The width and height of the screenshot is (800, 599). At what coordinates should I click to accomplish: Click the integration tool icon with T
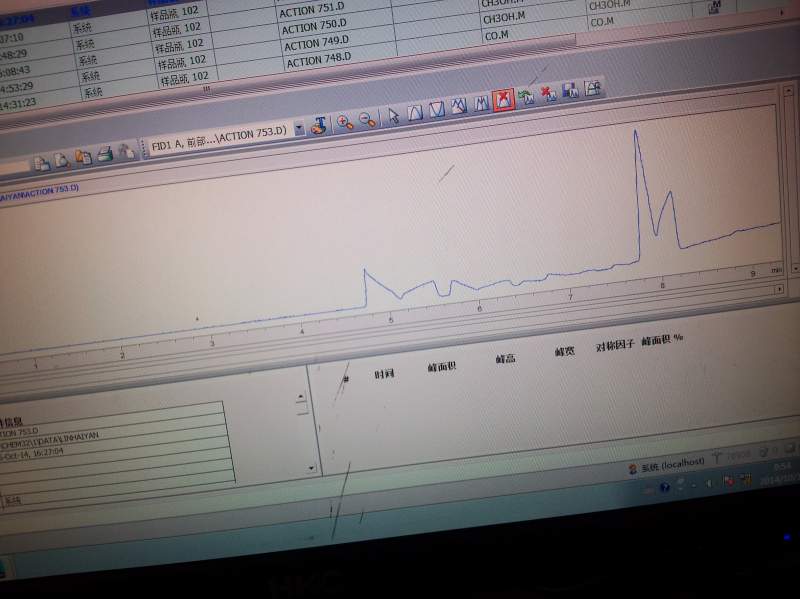(319, 126)
